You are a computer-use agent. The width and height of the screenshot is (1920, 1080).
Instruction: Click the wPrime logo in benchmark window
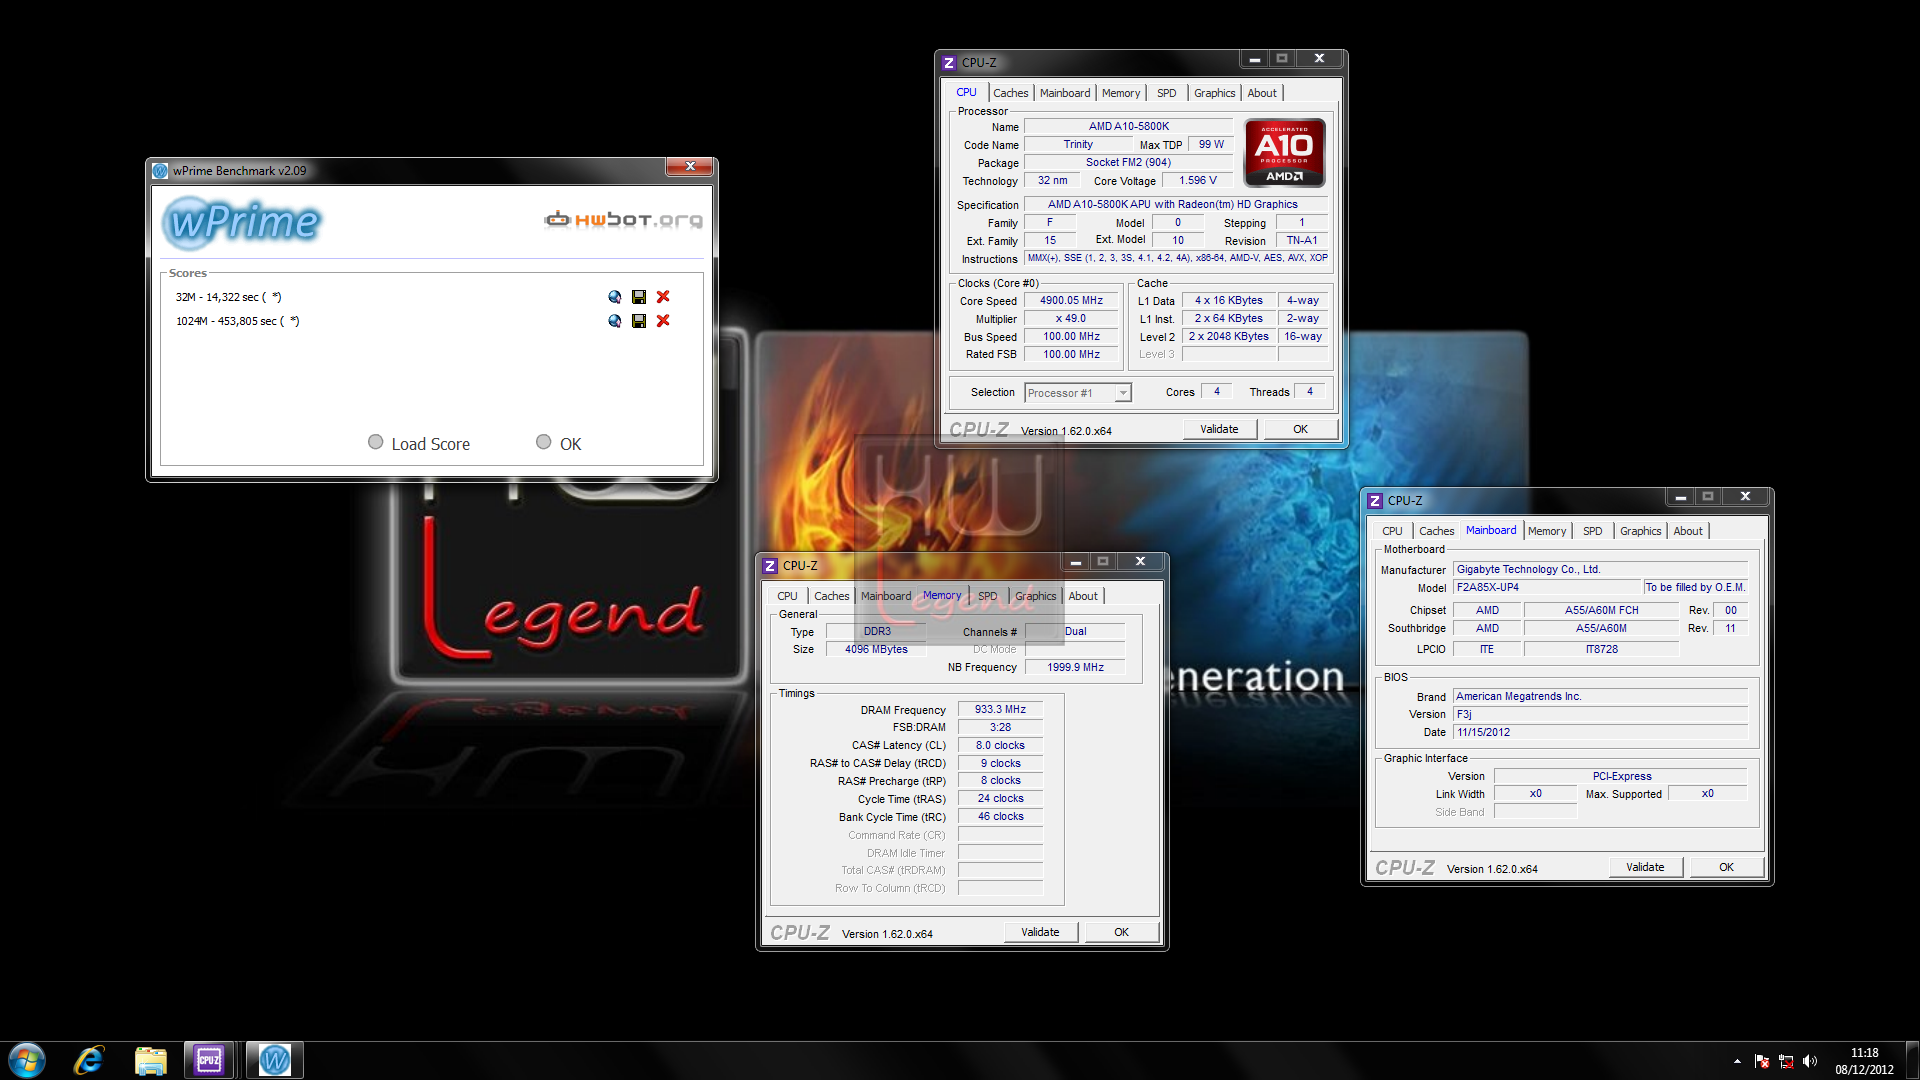tap(241, 222)
